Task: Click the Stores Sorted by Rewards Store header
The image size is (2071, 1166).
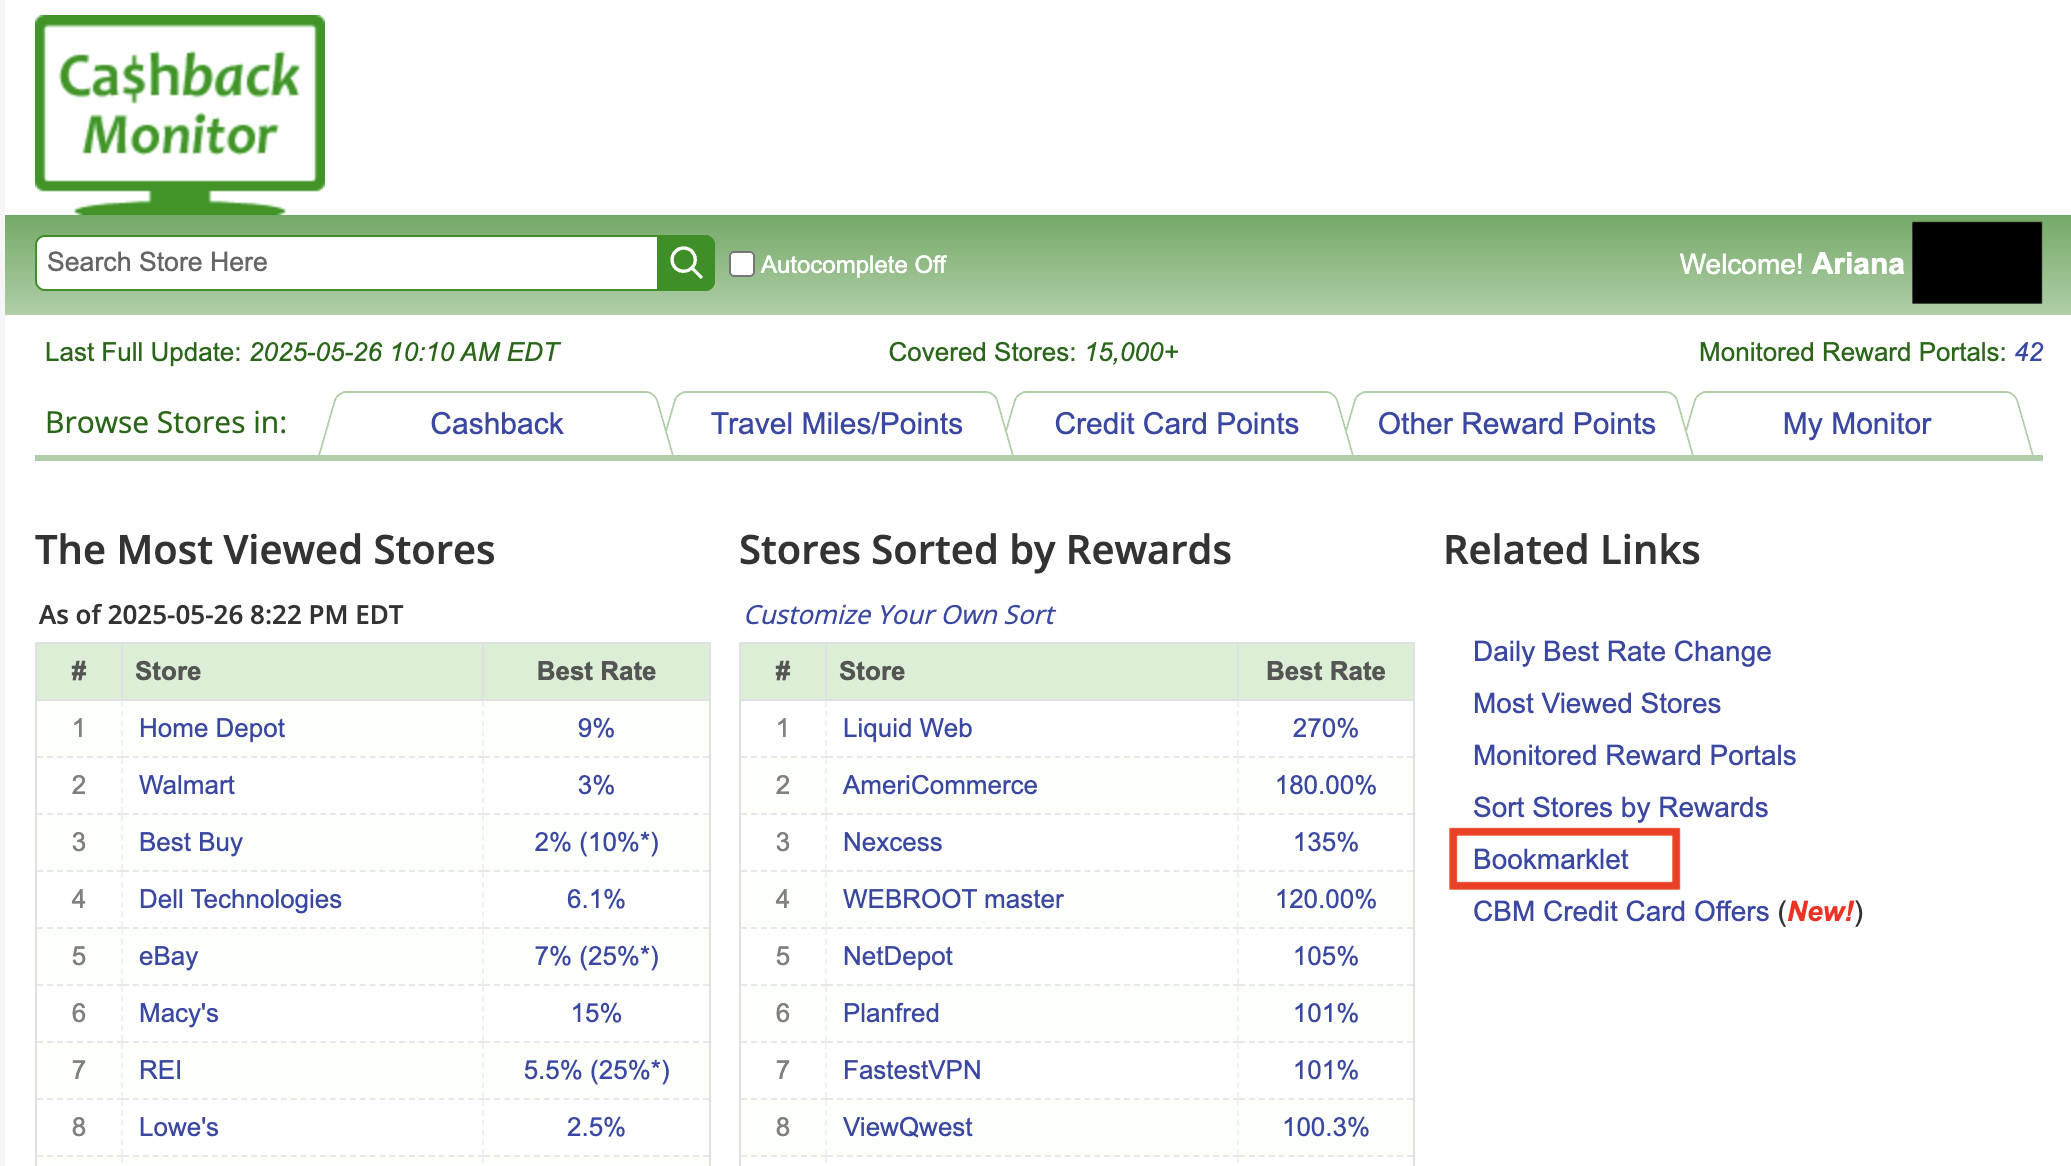Action: pos(872,672)
